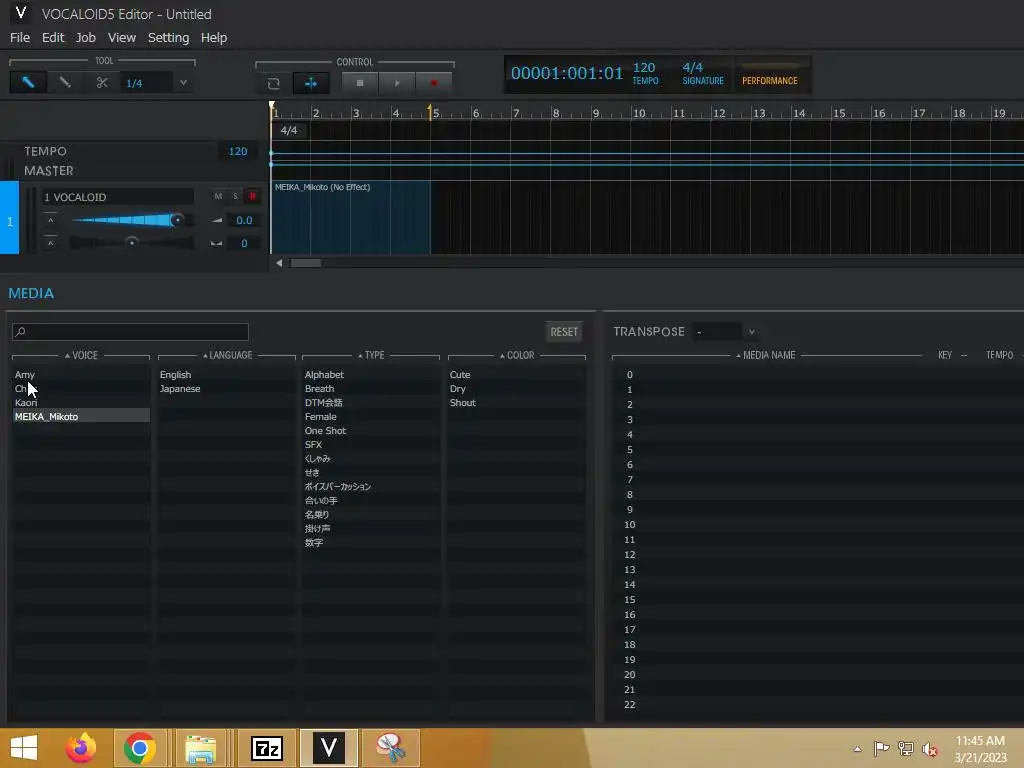The height and width of the screenshot is (768, 1024).
Task: Open the View menu
Action: pyautogui.click(x=121, y=38)
